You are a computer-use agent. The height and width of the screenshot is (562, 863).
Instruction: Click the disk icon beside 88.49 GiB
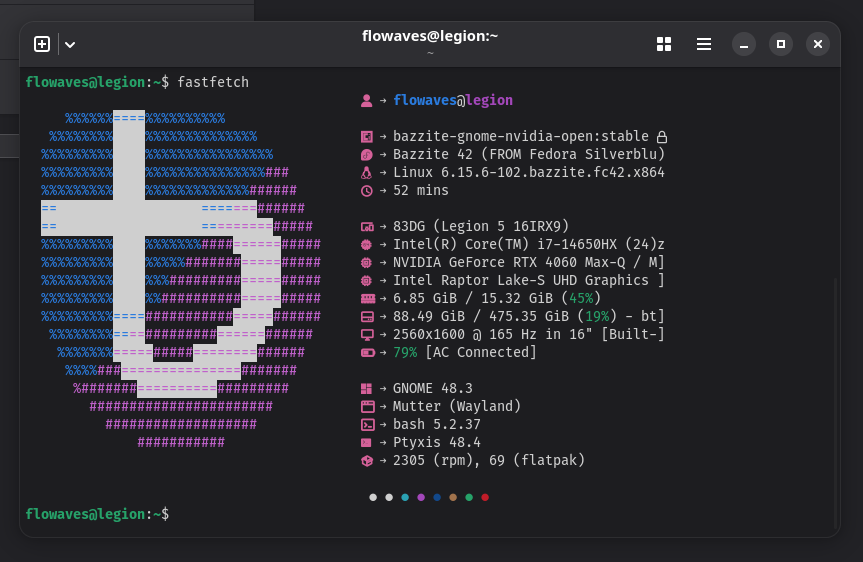click(x=367, y=317)
